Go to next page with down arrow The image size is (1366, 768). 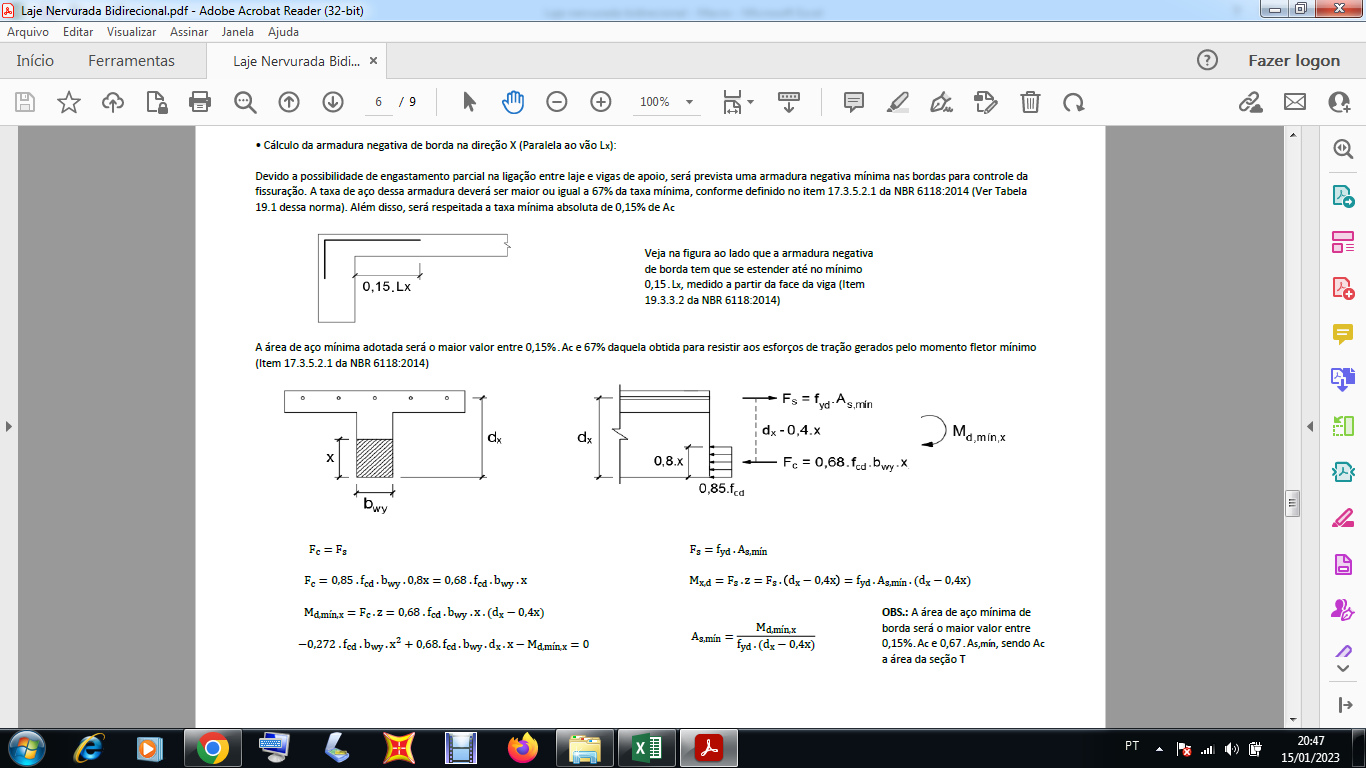pos(333,102)
